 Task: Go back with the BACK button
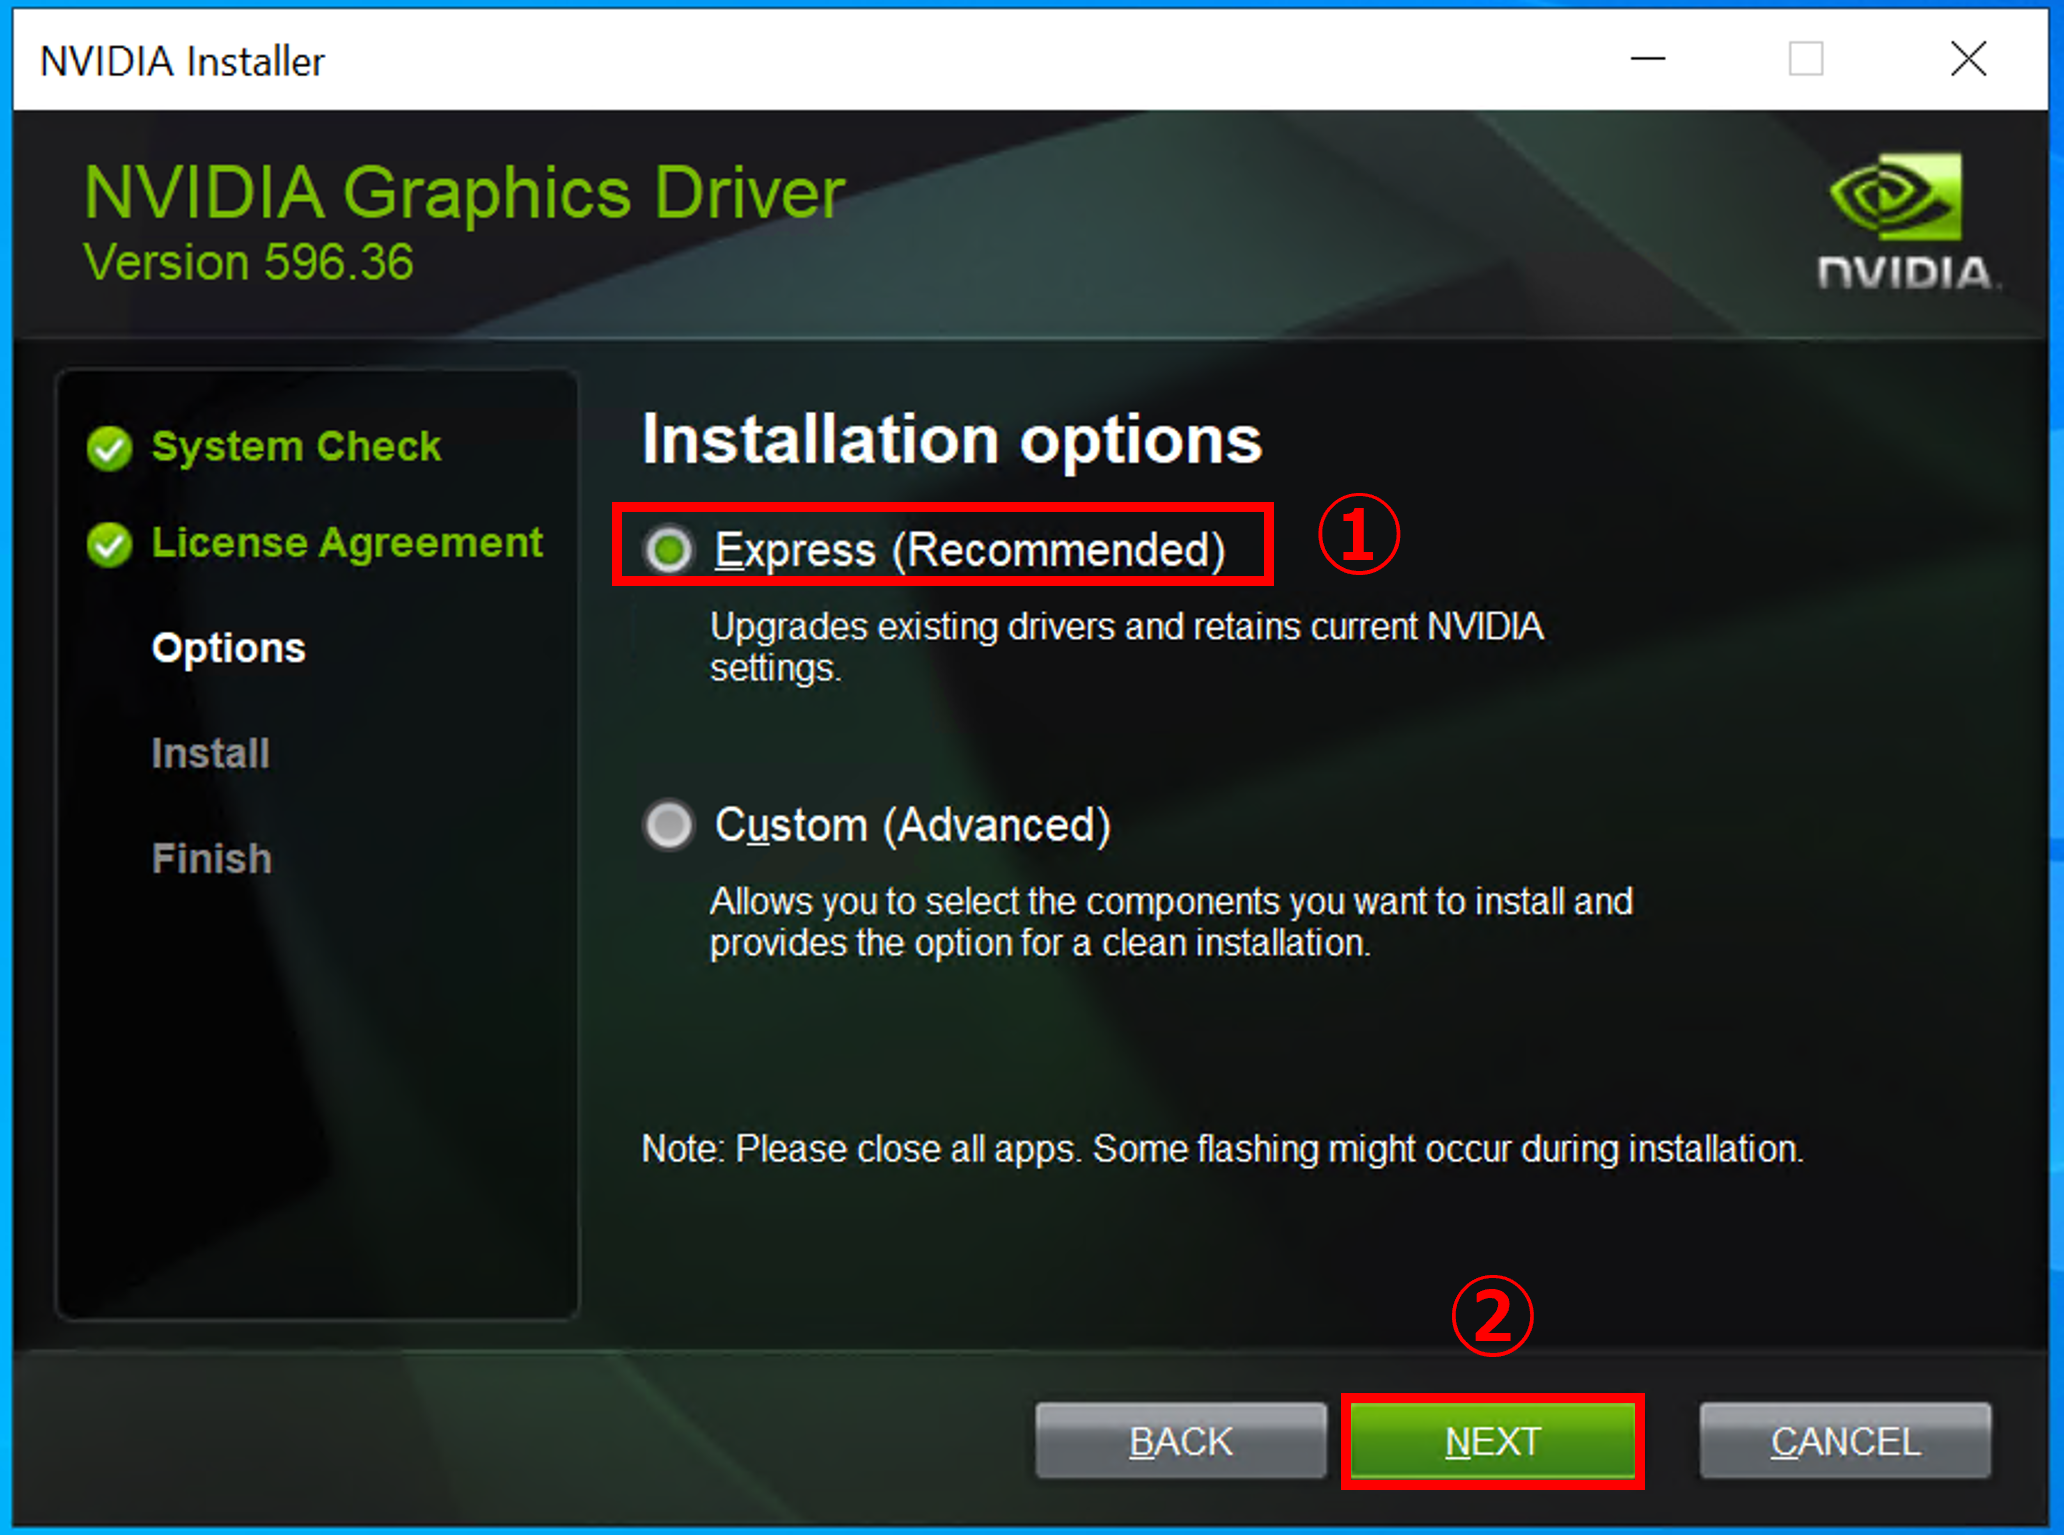click(x=1180, y=1441)
